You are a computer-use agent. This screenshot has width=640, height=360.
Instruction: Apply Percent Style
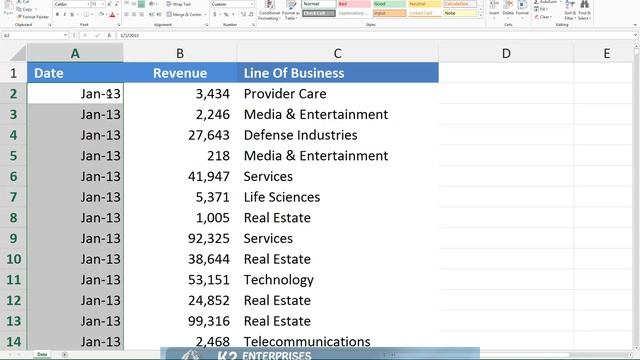(x=226, y=14)
